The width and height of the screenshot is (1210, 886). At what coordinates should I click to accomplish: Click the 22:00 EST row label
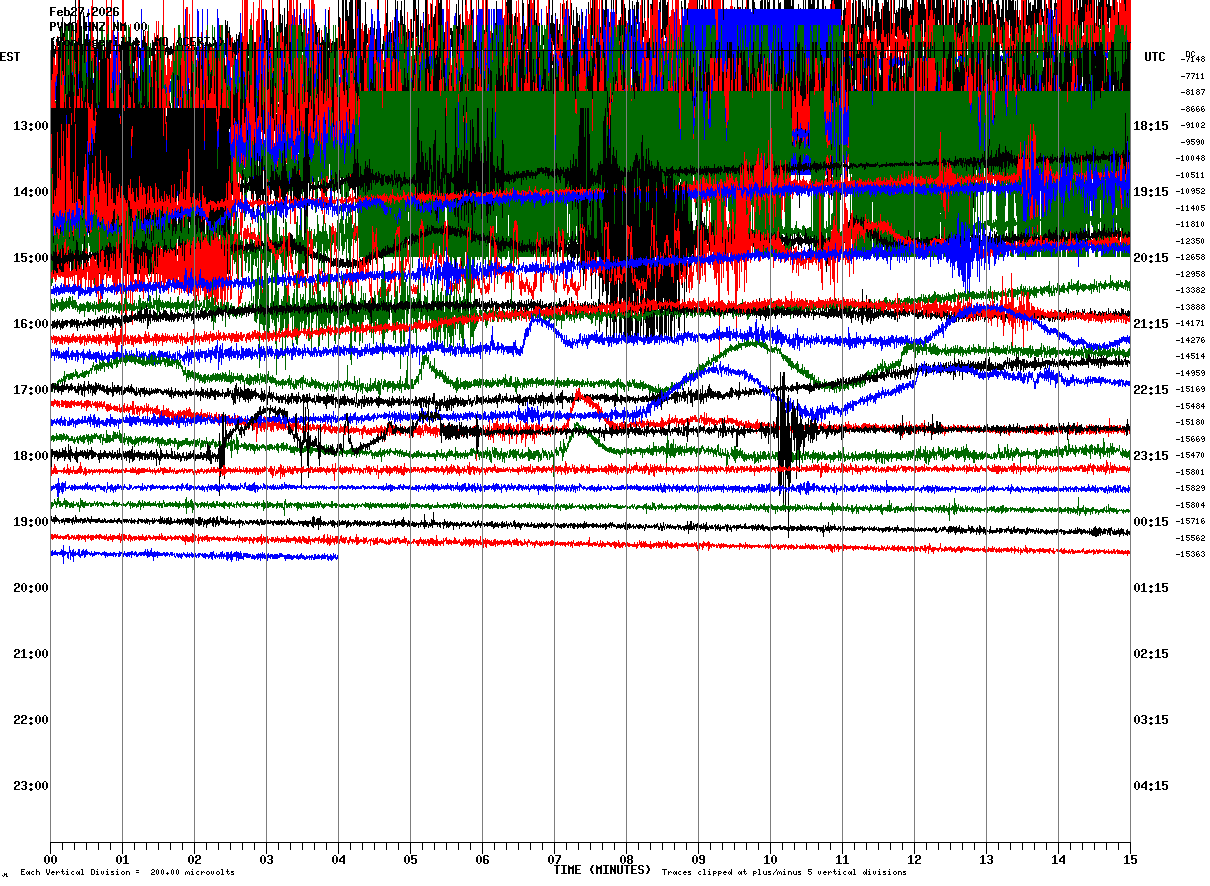(31, 720)
